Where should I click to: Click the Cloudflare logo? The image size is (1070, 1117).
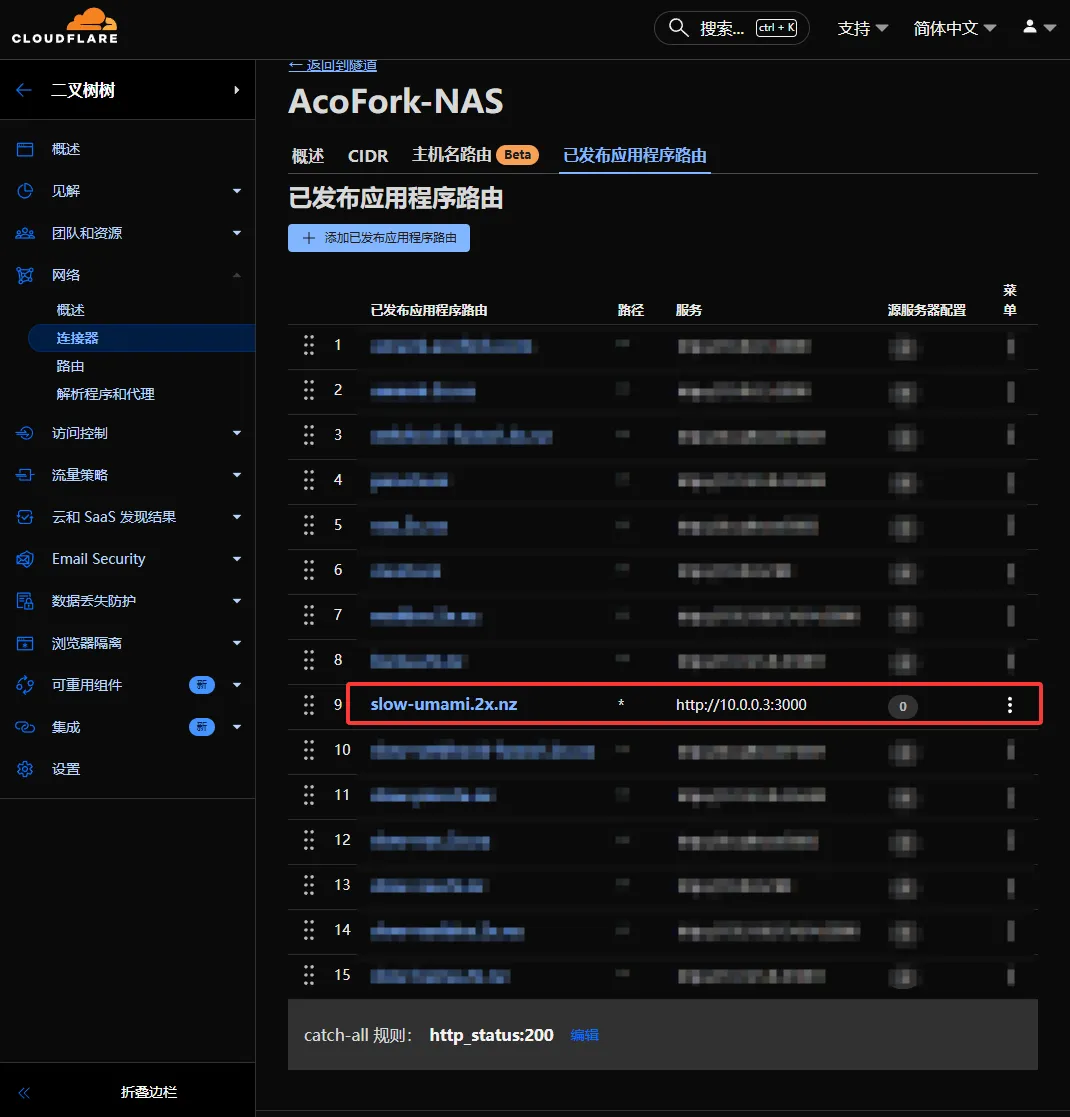click(x=65, y=26)
